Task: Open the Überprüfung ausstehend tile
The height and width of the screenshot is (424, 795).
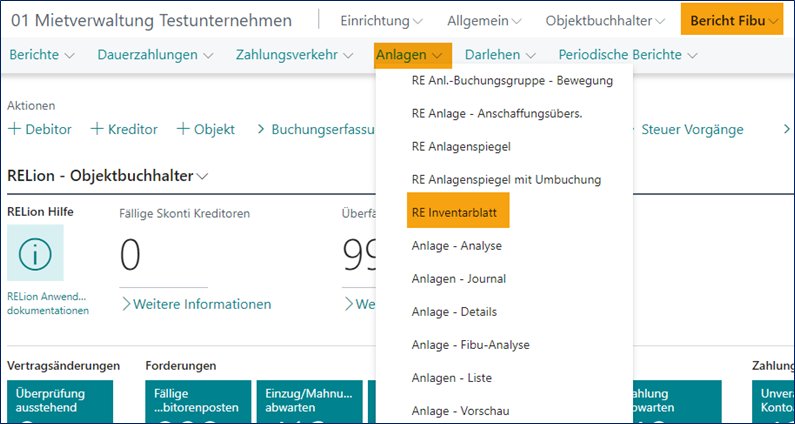Action: coord(58,400)
